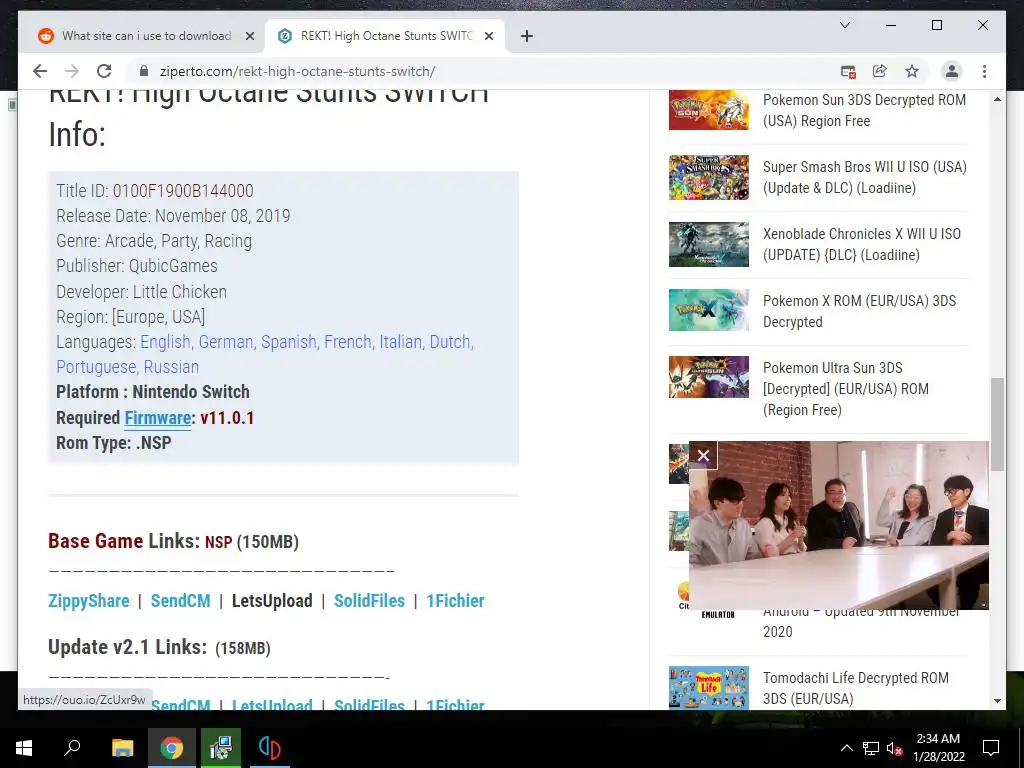
Task: Click LetsUpload in Base Game Links
Action: click(x=272, y=601)
